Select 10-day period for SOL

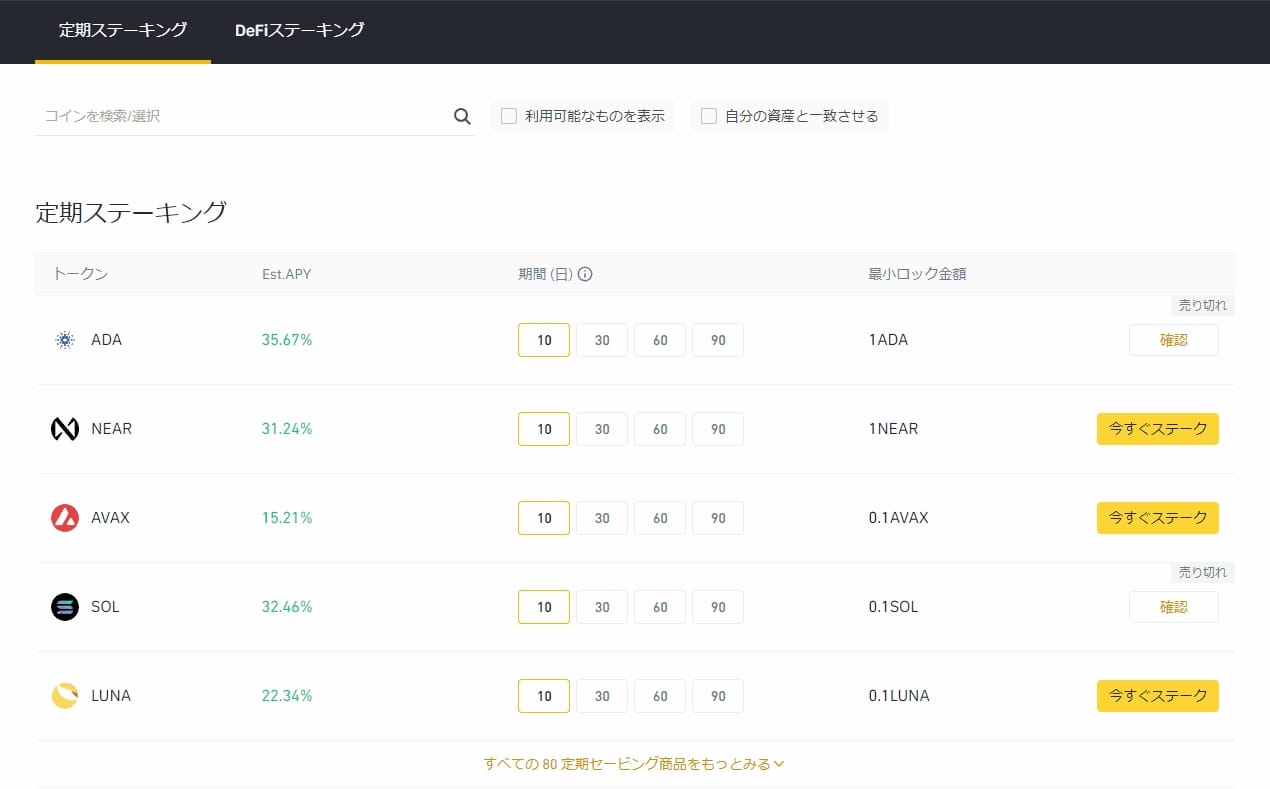(544, 607)
